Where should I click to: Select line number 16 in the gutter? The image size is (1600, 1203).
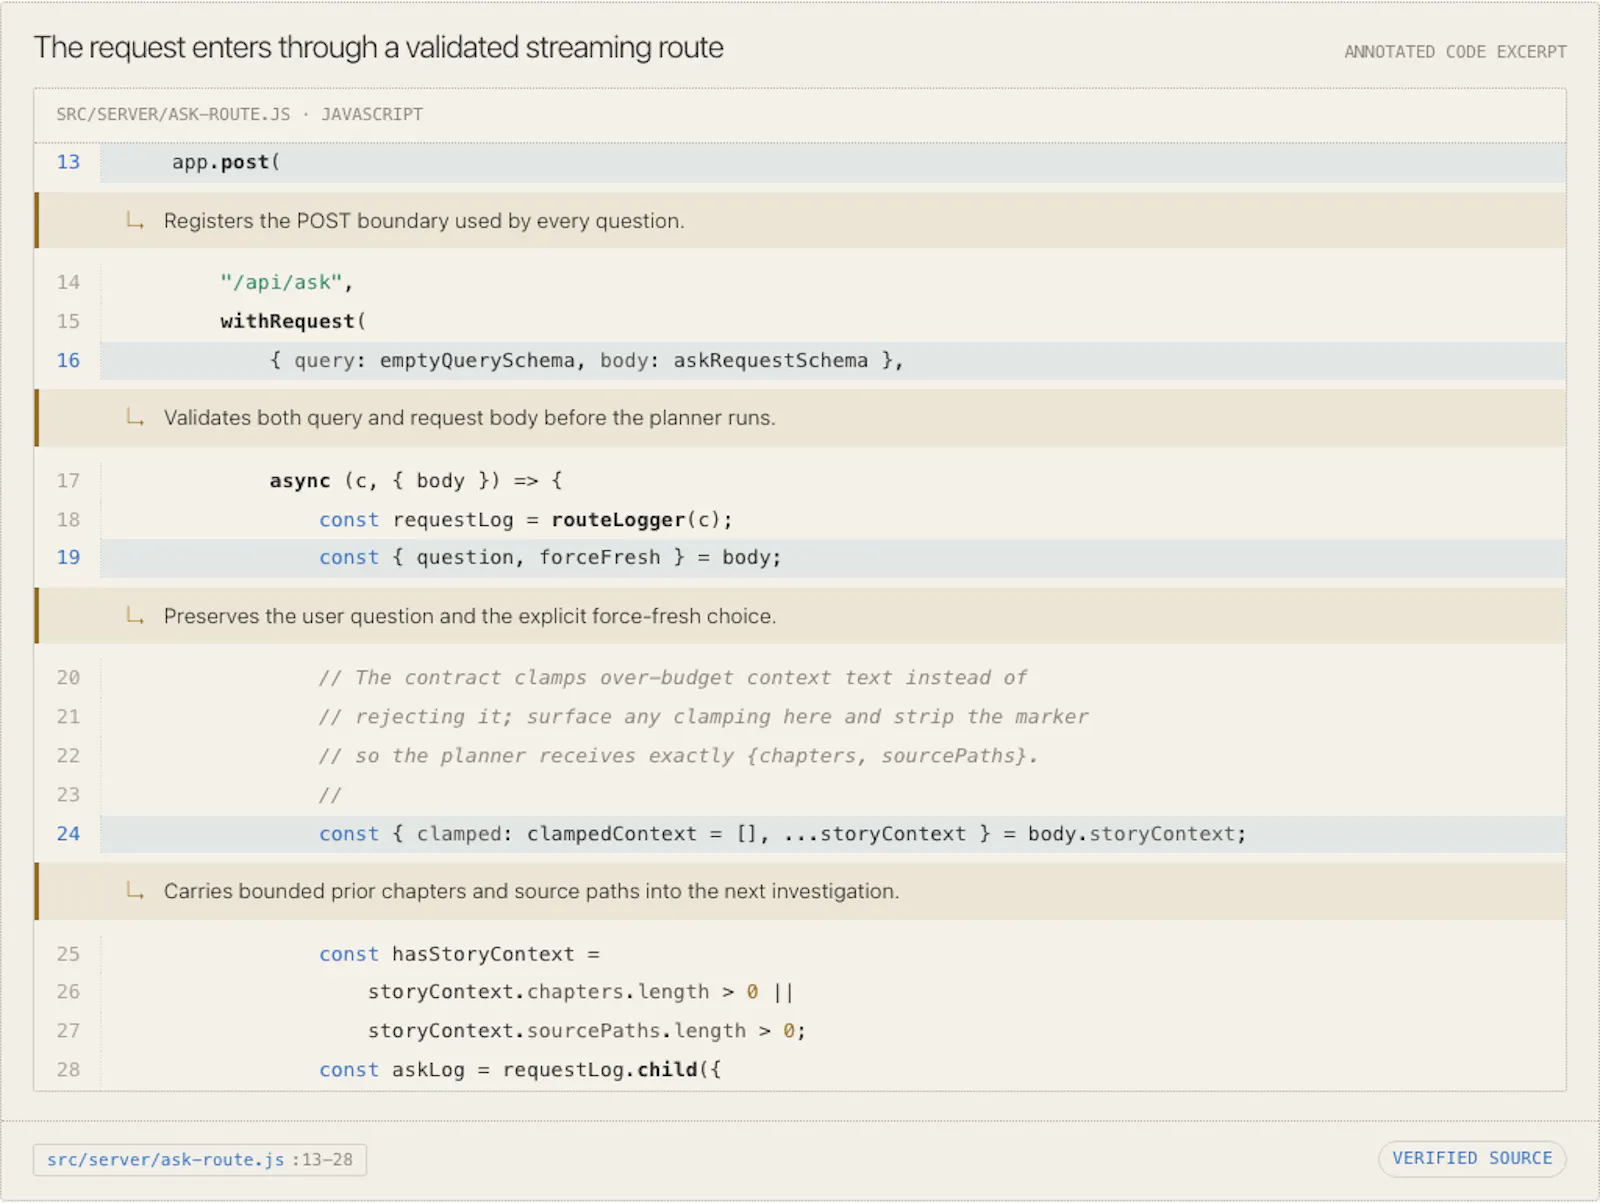[68, 360]
